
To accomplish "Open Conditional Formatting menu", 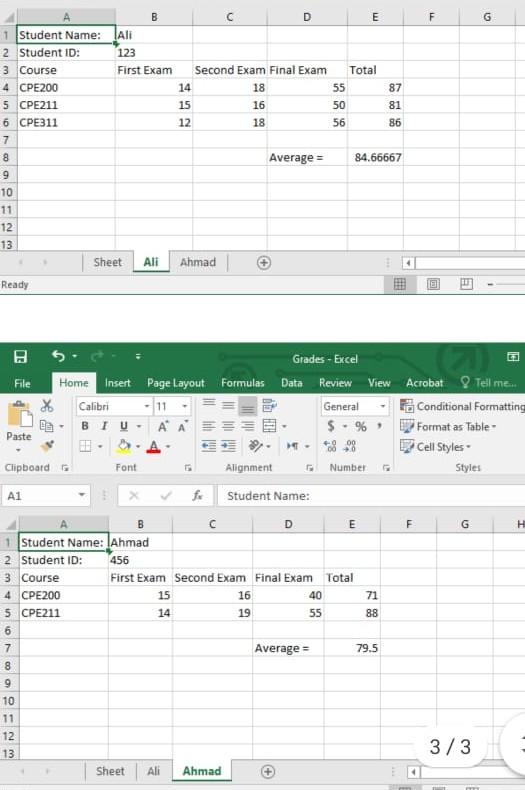I will coord(463,406).
